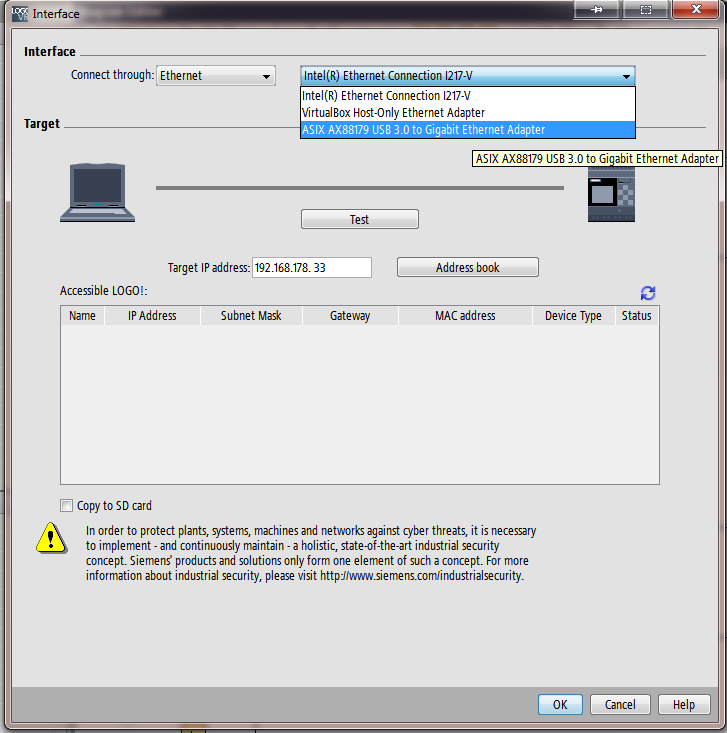The width and height of the screenshot is (727, 733).
Task: Select Intel(R) Ethernet Connection I217-V option
Action: click(x=468, y=96)
